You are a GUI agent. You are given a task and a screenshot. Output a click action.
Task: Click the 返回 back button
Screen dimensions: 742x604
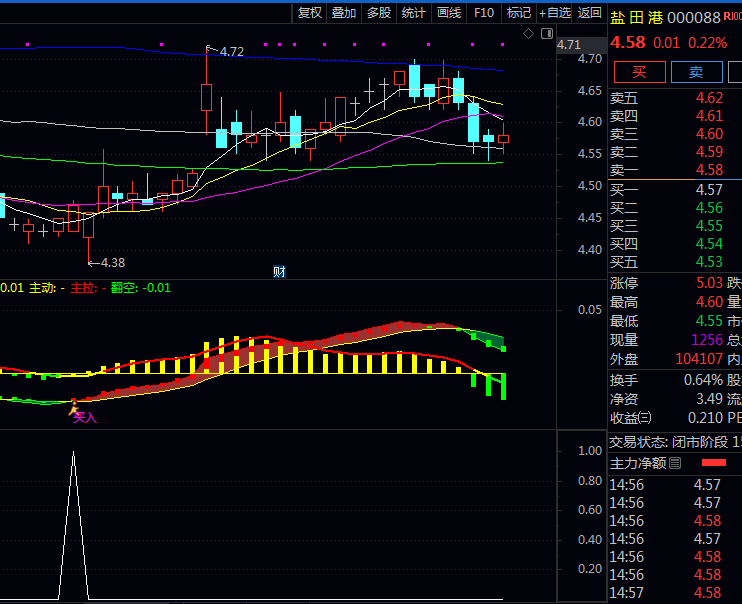click(x=590, y=13)
